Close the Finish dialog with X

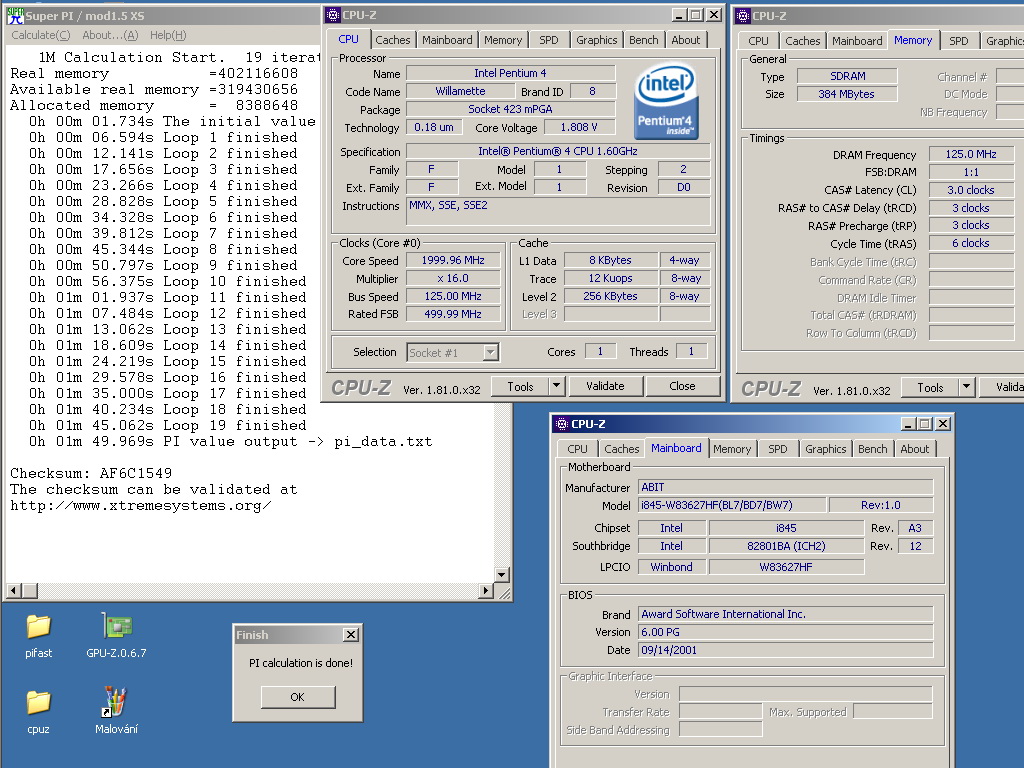[351, 634]
